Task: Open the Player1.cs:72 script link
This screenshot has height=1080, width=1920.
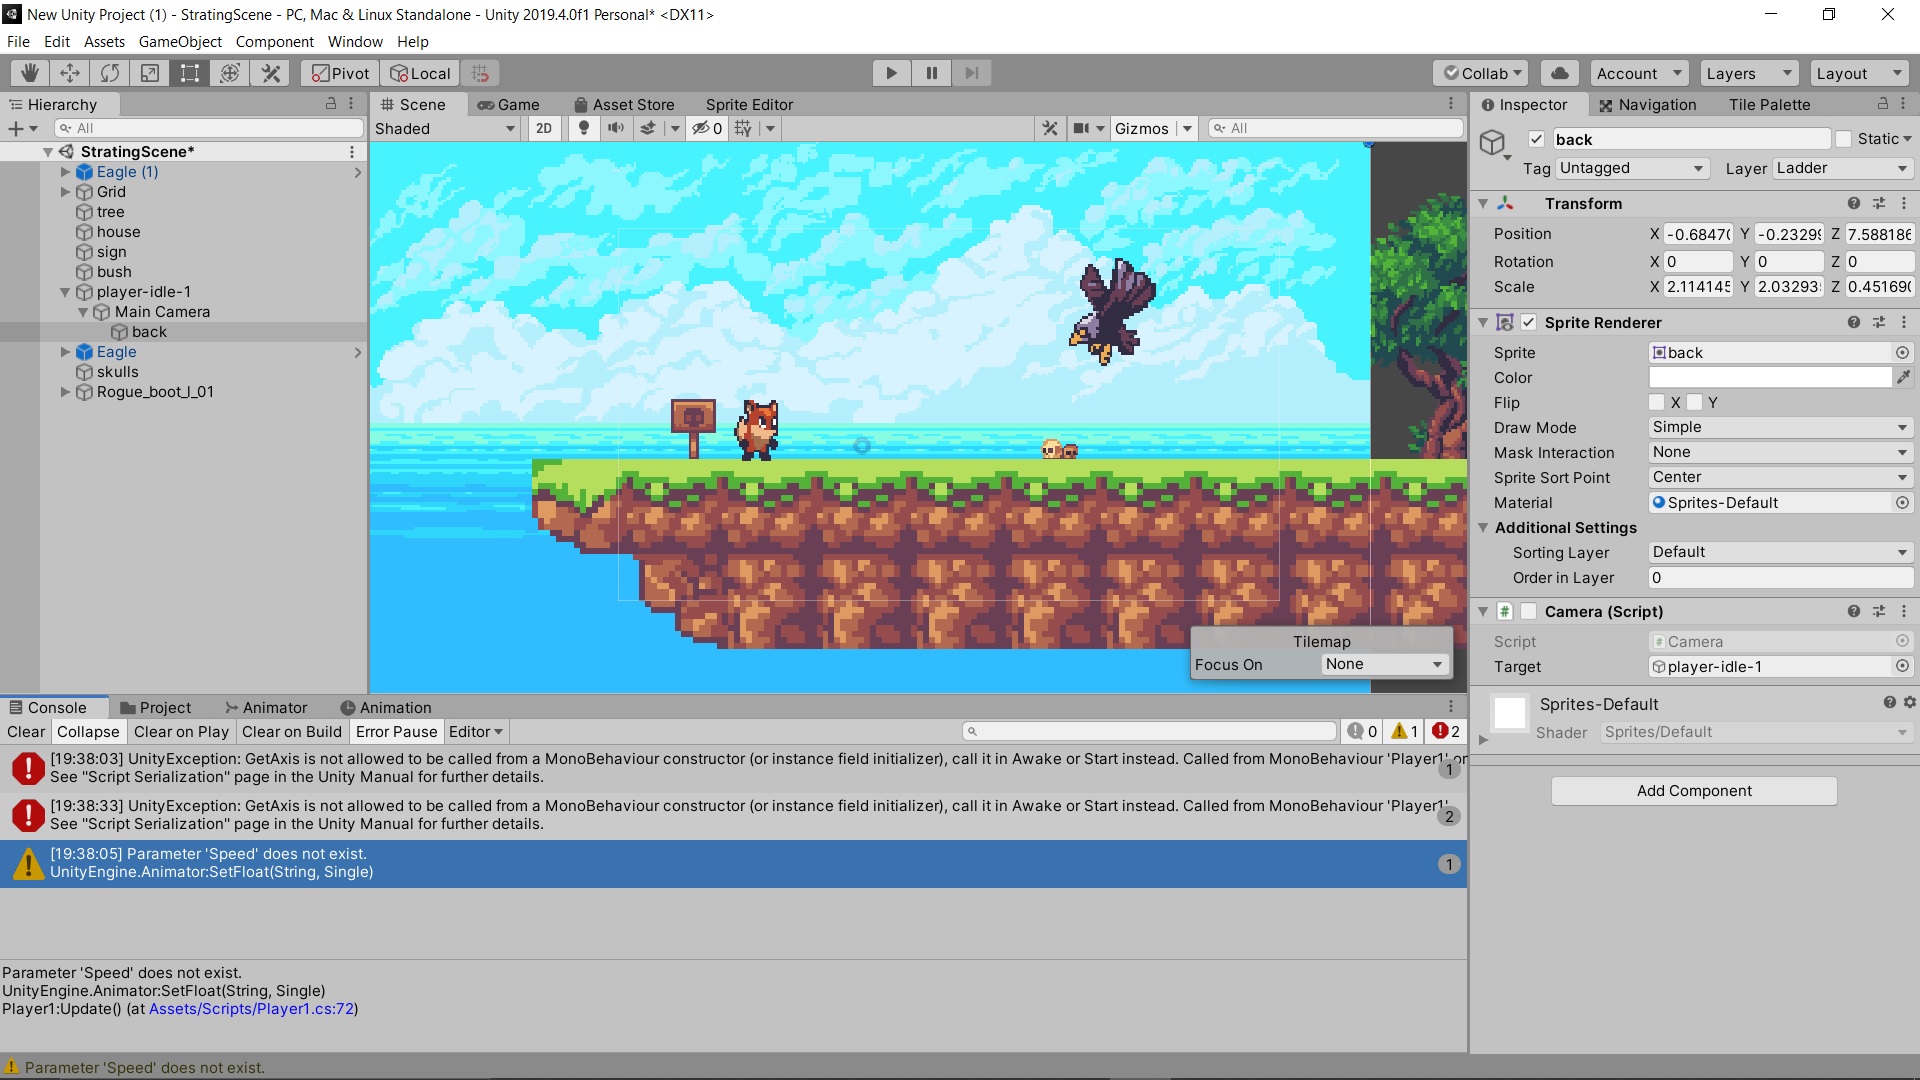Action: 252,1009
